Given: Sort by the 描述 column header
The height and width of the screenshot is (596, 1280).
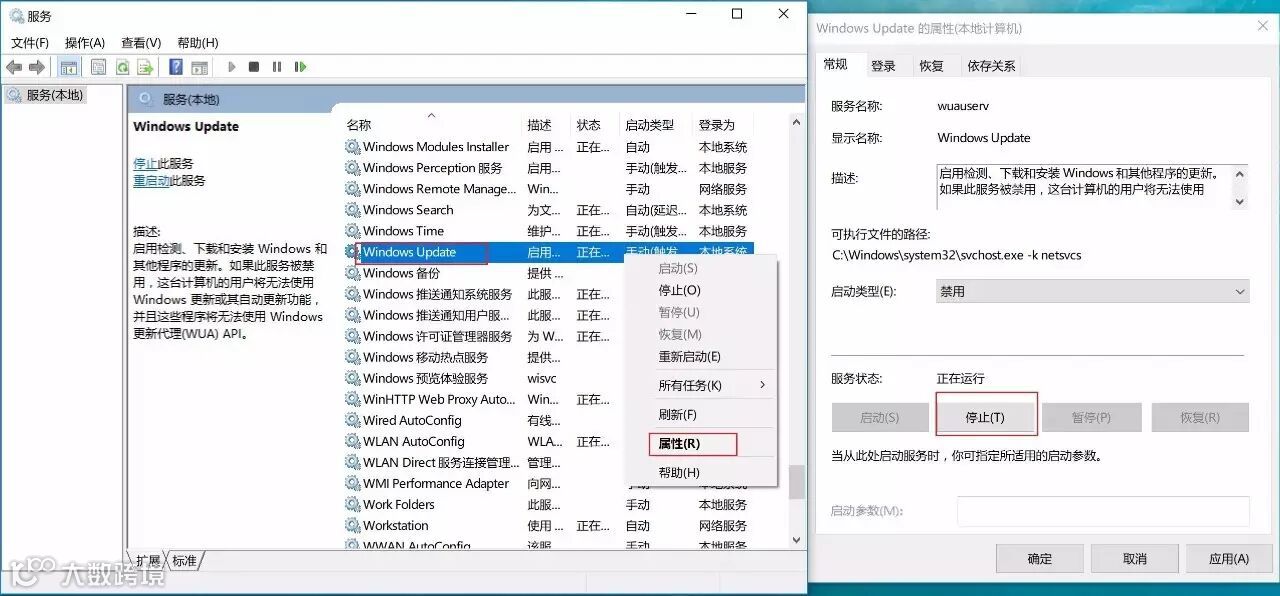Looking at the screenshot, I should click(546, 125).
